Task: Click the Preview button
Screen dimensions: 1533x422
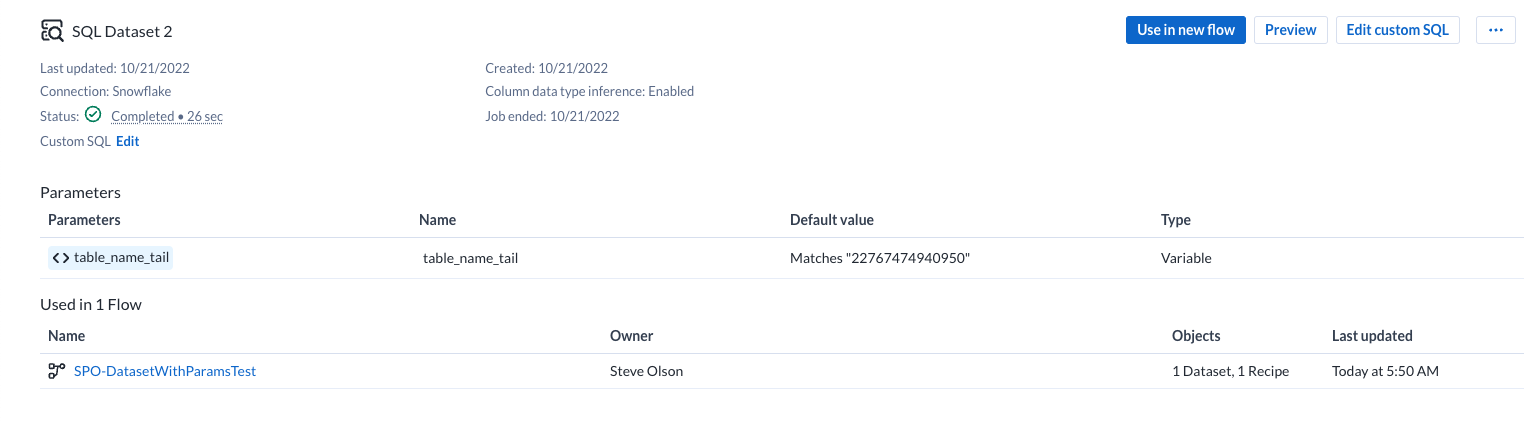Action: (x=1290, y=30)
